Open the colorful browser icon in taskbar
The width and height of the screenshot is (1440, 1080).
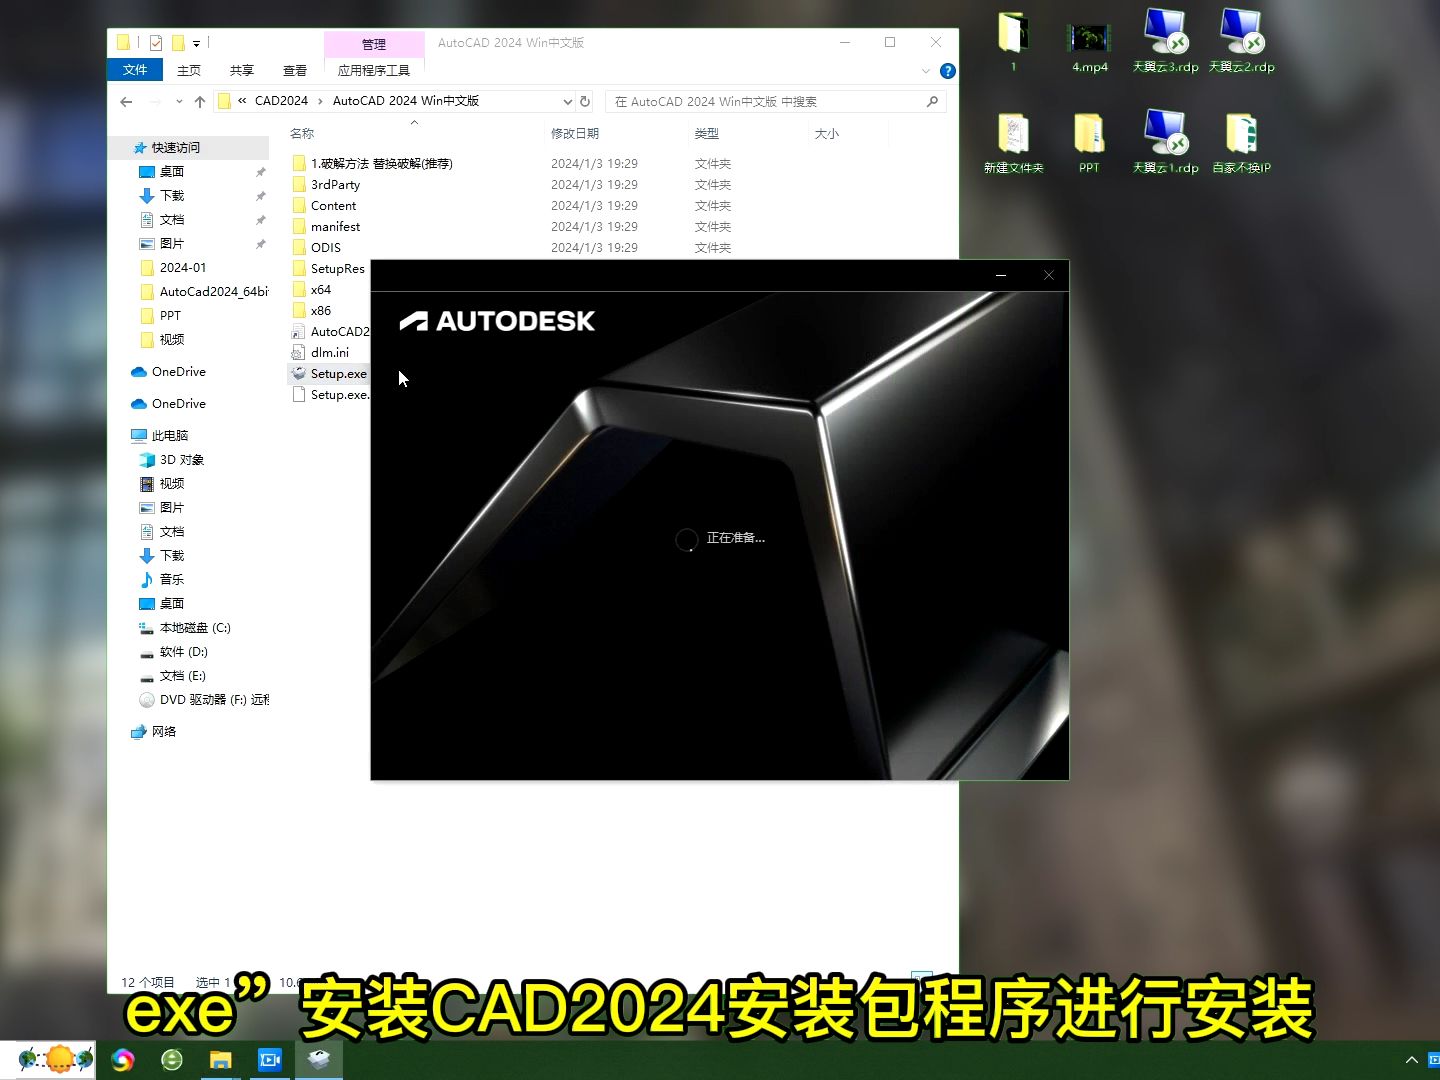123,1060
